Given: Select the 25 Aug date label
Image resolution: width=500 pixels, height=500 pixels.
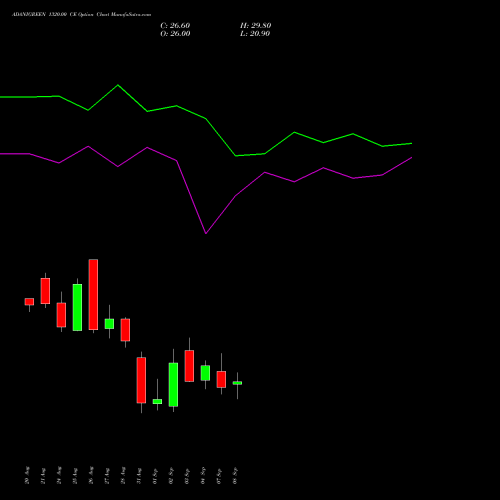Looking at the screenshot, I should [75, 476].
